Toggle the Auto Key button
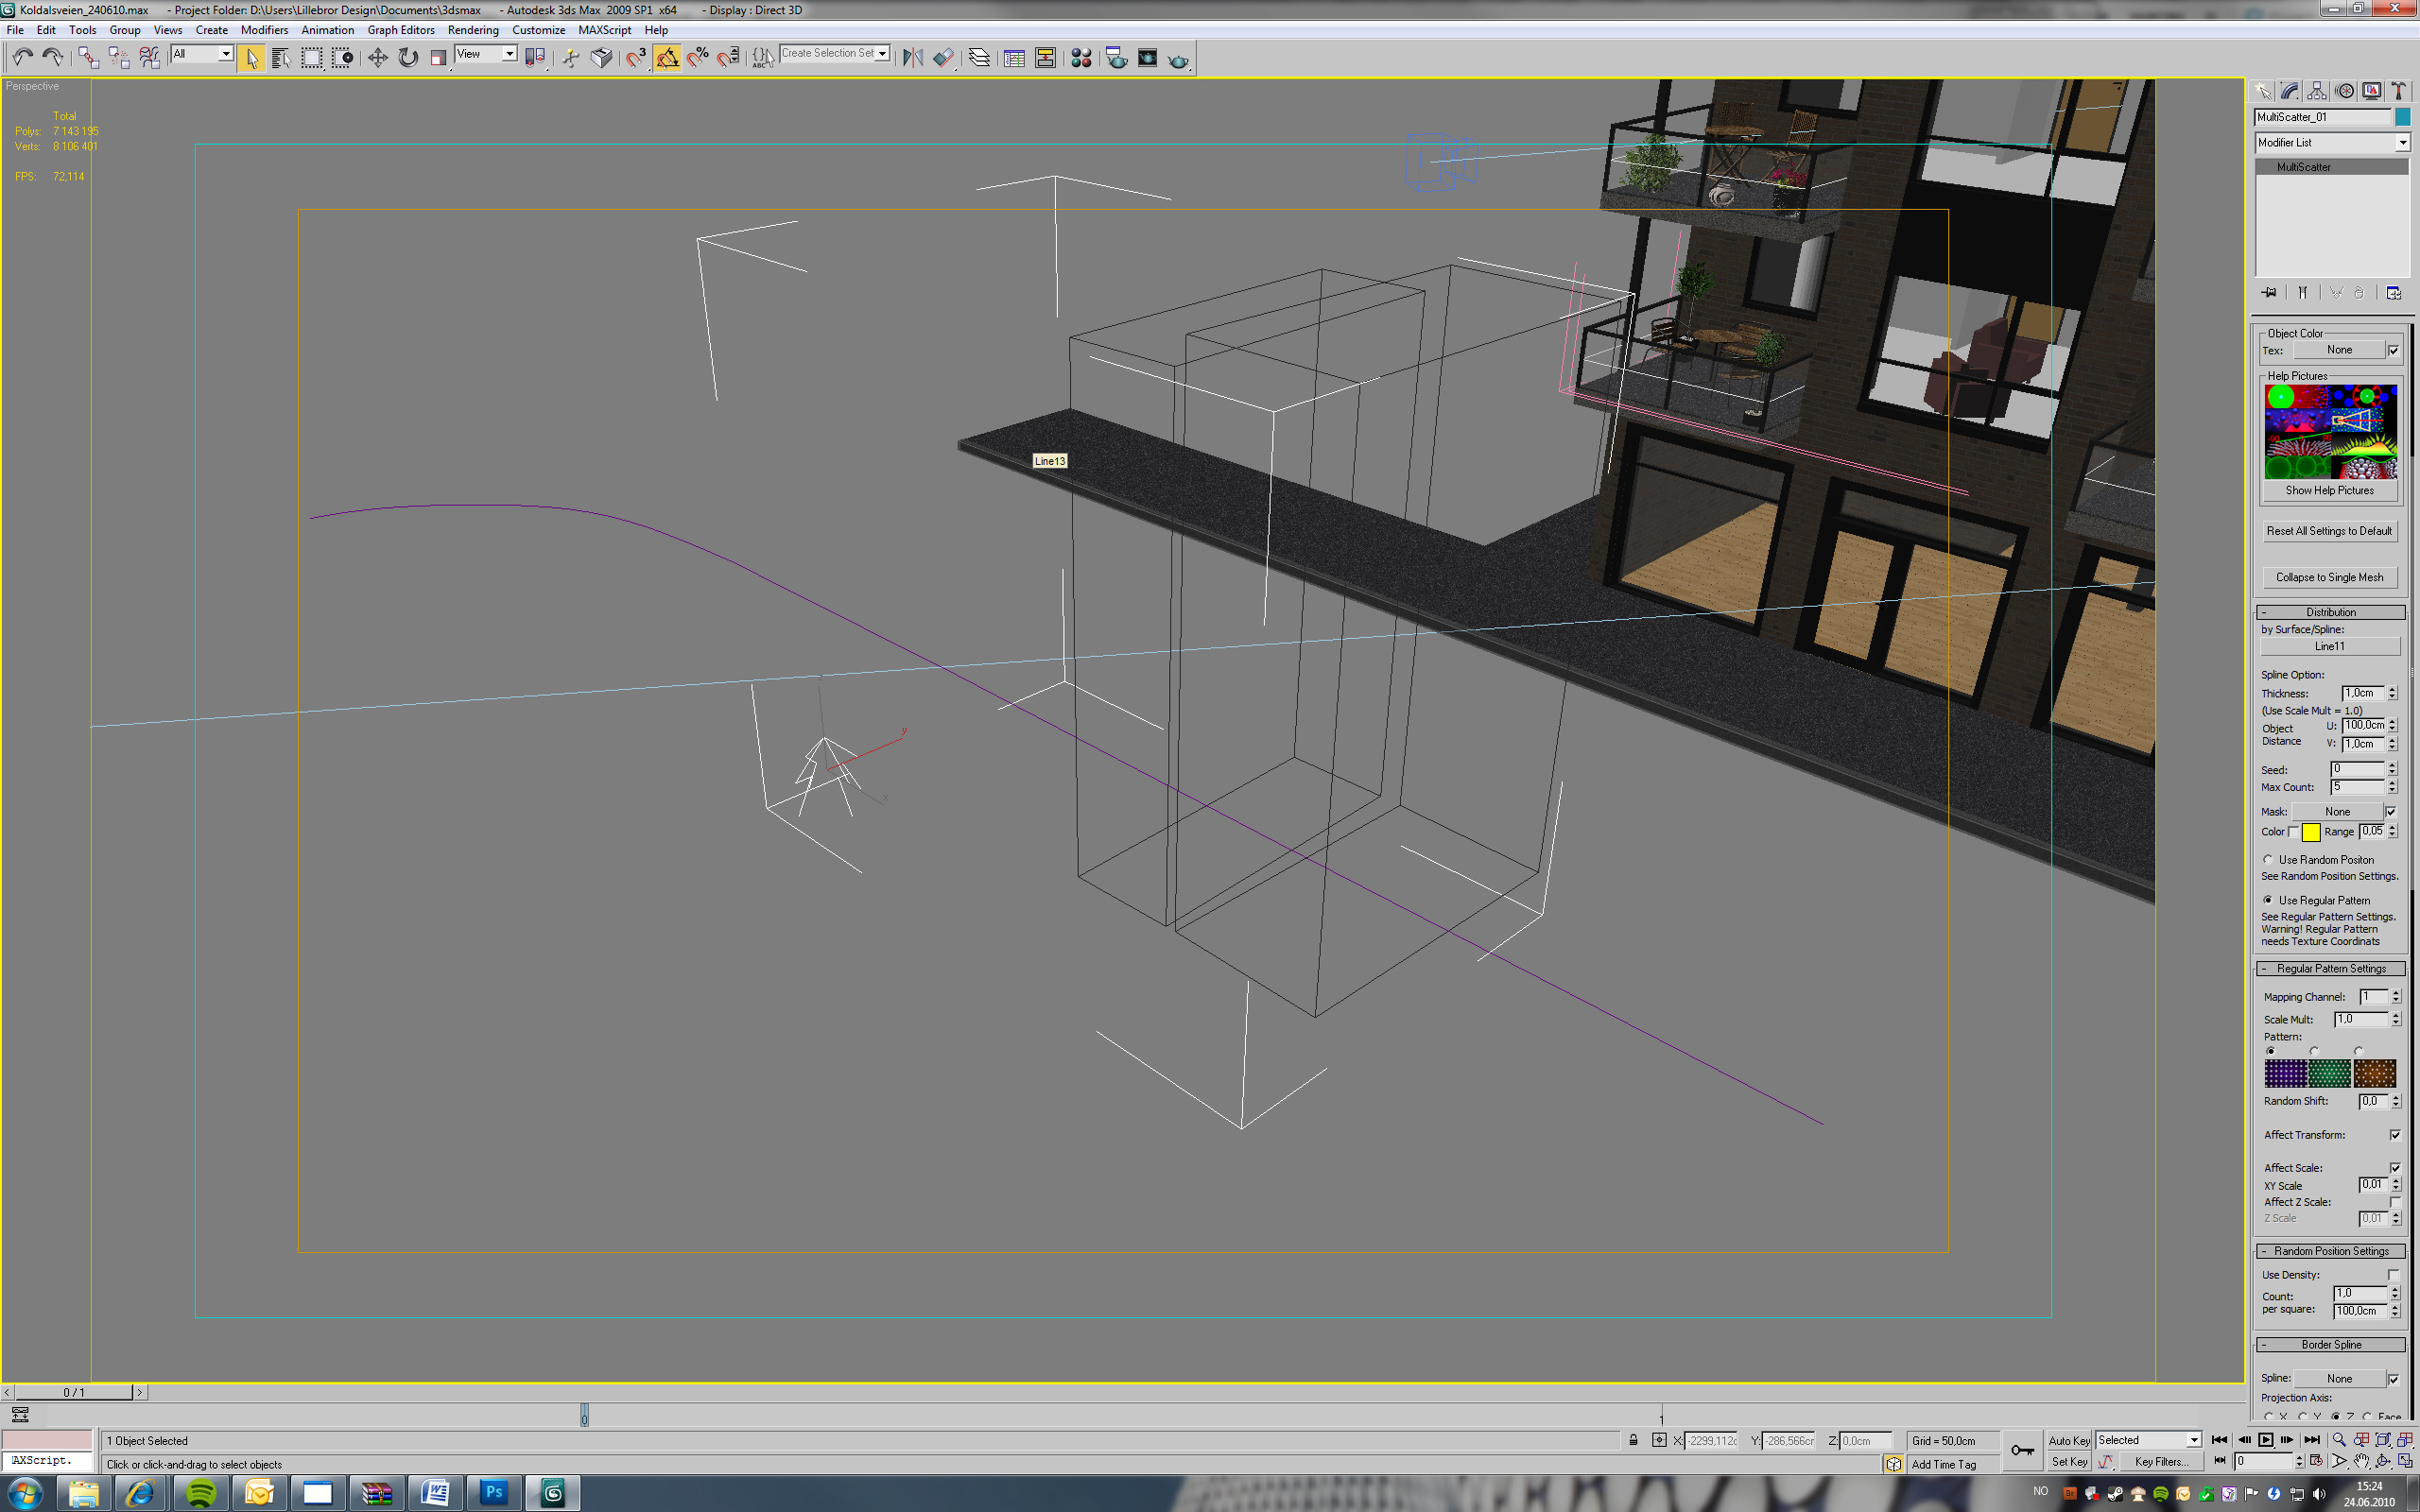This screenshot has height=1512, width=2420. pyautogui.click(x=2068, y=1440)
